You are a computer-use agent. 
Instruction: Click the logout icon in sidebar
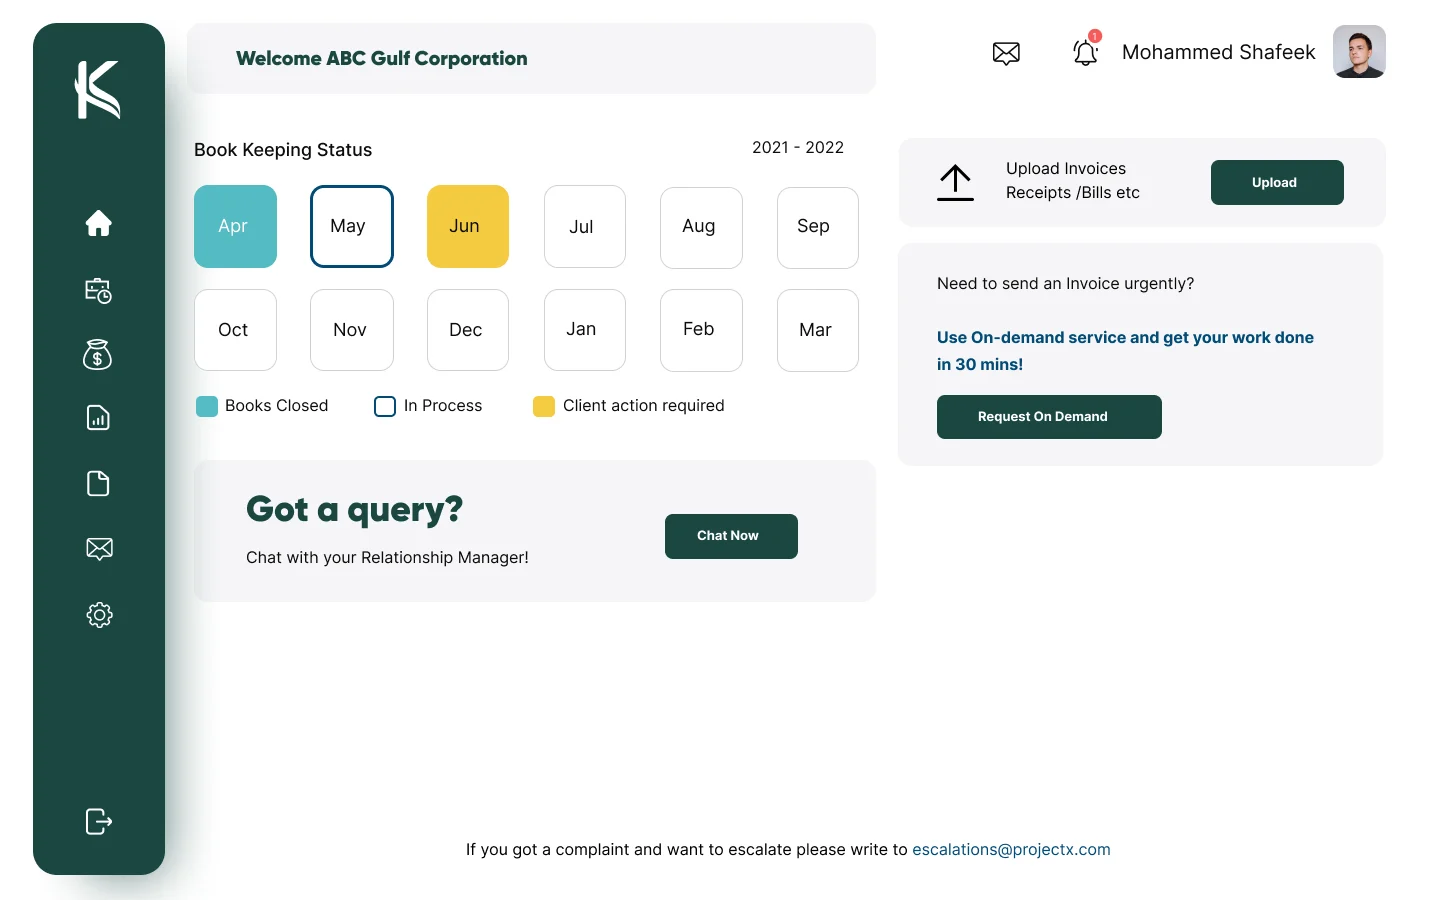click(99, 821)
